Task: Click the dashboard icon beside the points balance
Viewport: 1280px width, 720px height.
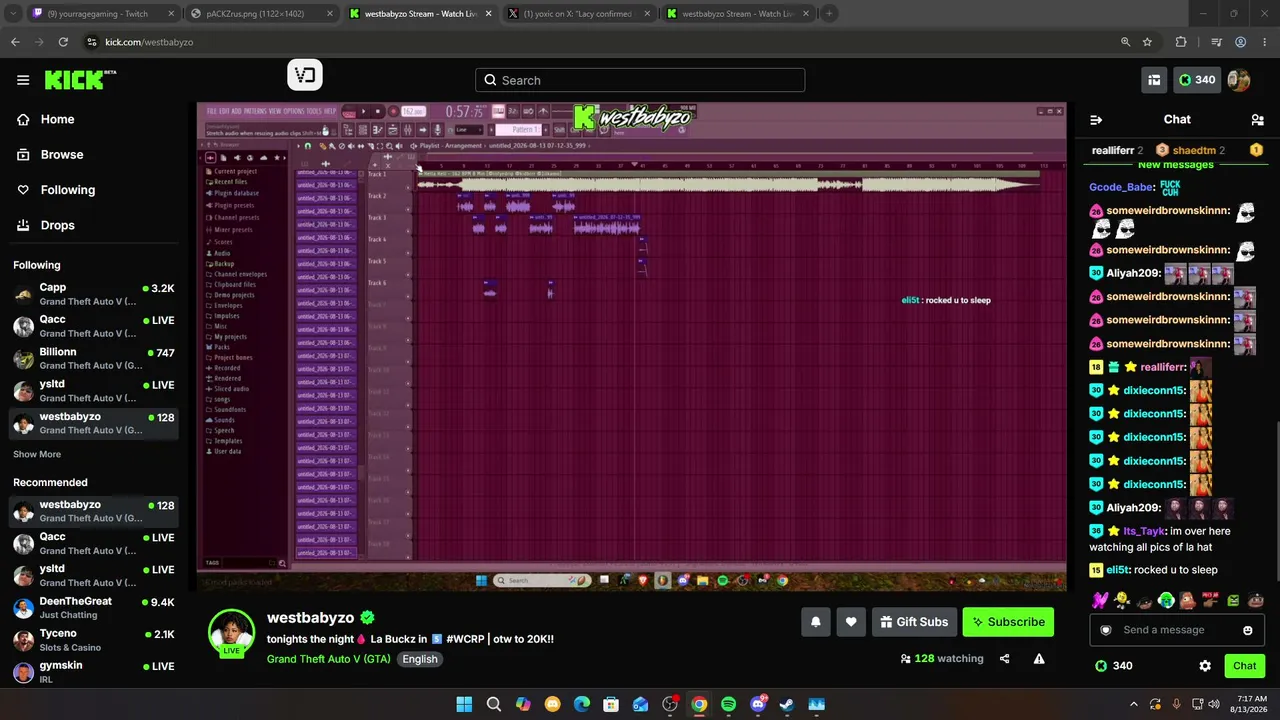Action: (1154, 80)
